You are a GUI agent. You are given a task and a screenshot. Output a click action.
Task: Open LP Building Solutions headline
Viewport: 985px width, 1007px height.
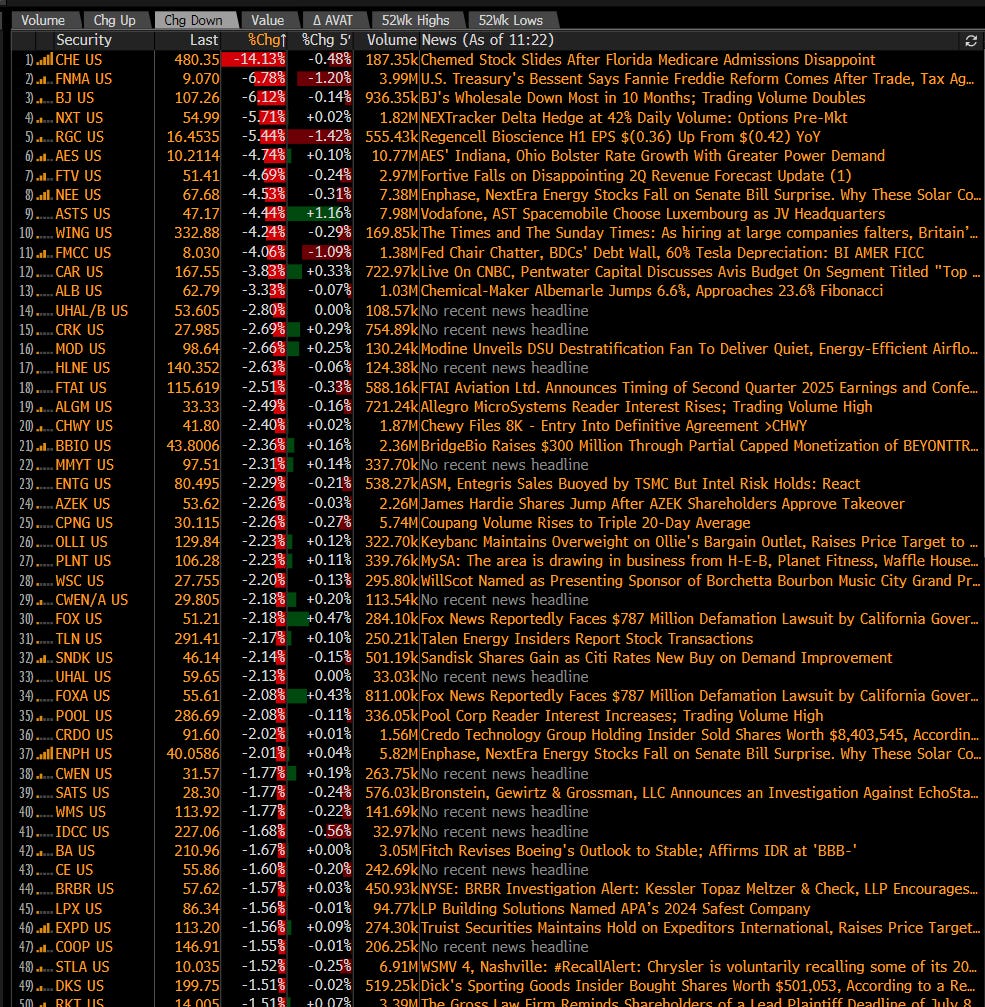pyautogui.click(x=615, y=909)
